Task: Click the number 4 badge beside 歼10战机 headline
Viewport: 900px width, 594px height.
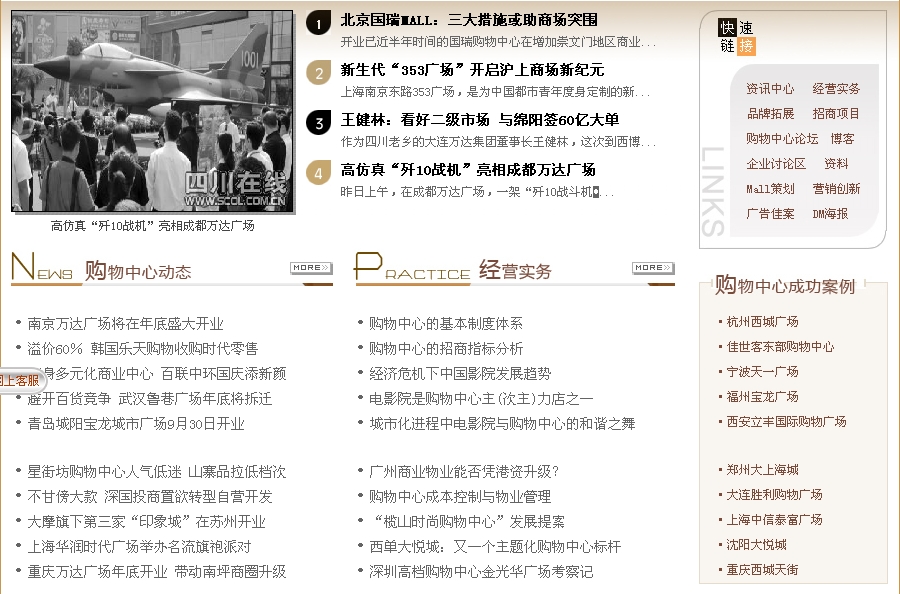Action: (x=318, y=173)
